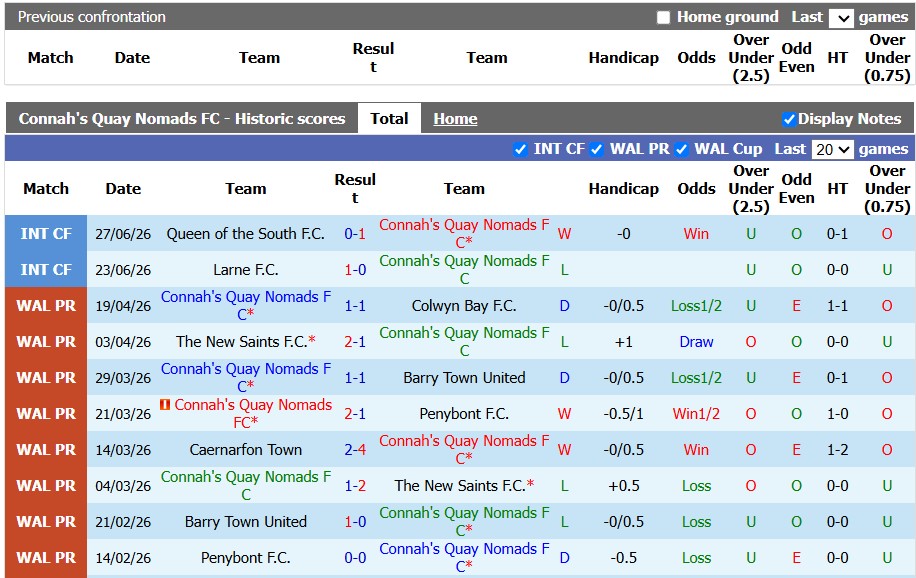The width and height of the screenshot is (916, 578).
Task: Open Connah's Quay Nomads away team on 14/03/26
Action: (x=464, y=449)
